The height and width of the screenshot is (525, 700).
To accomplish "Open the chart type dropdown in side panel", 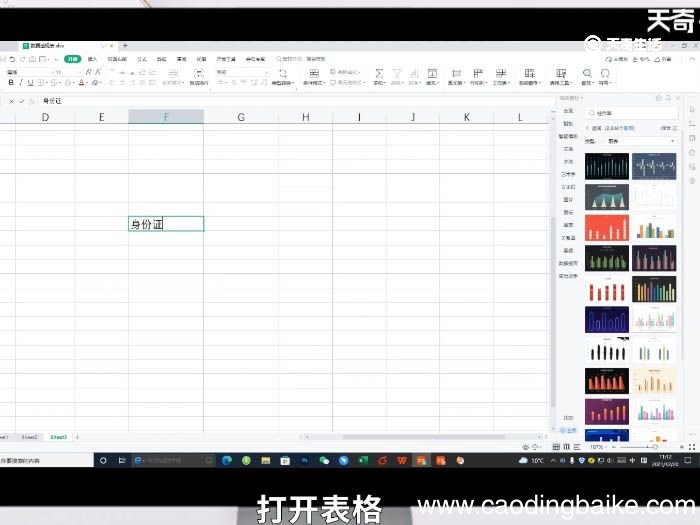I will [641, 141].
